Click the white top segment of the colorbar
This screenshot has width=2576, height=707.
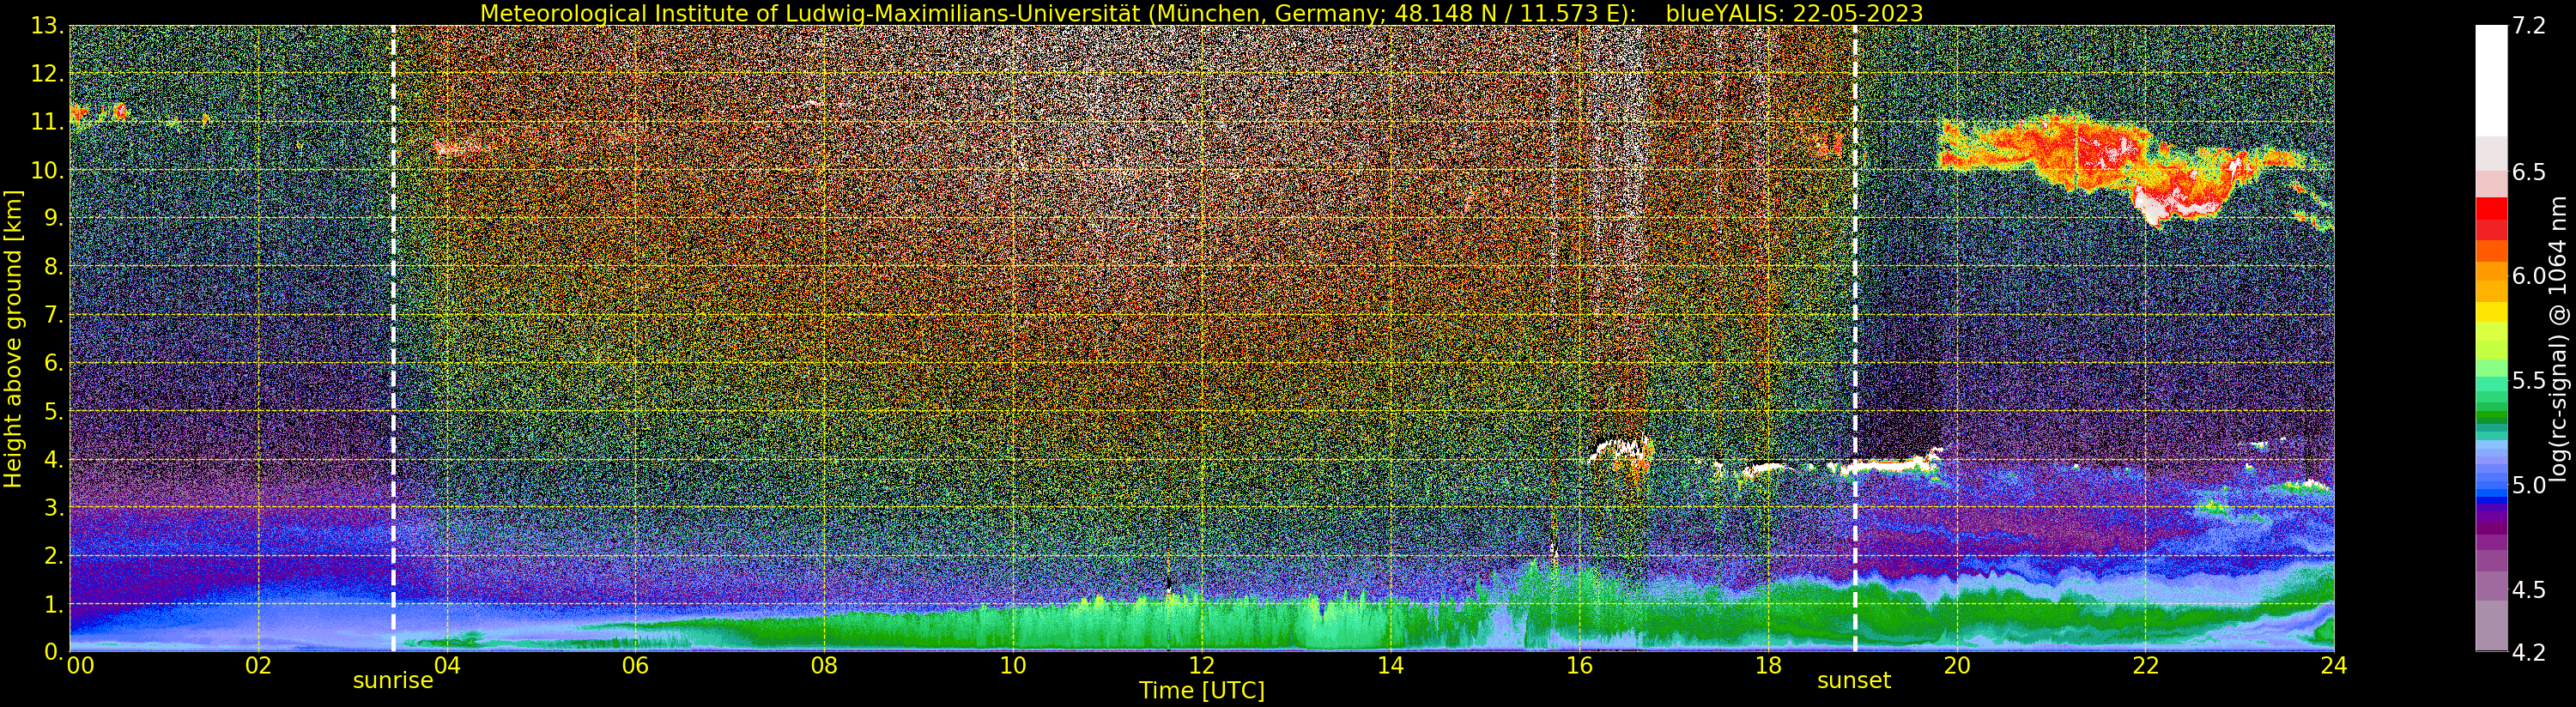pos(2491,80)
